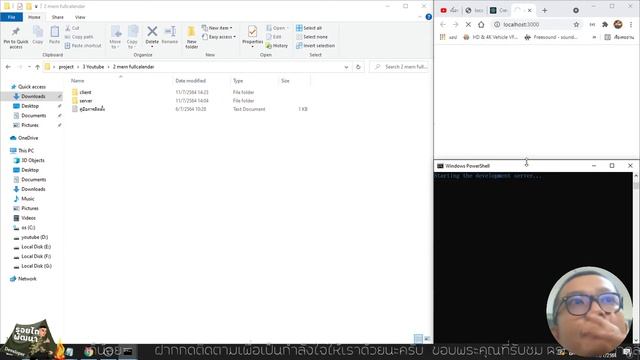Viewport: 640px width, 360px height.
Task: Expand the address bar history dropdown
Action: click(347, 67)
